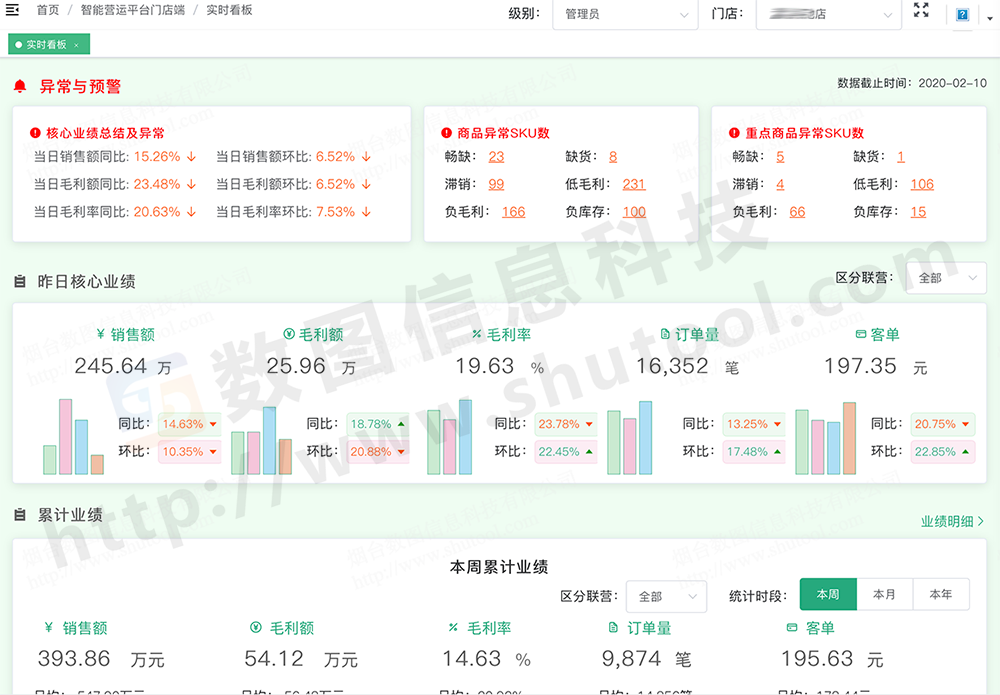Click the red alert icon beside 核心业绩总结及异常

coord(35,133)
